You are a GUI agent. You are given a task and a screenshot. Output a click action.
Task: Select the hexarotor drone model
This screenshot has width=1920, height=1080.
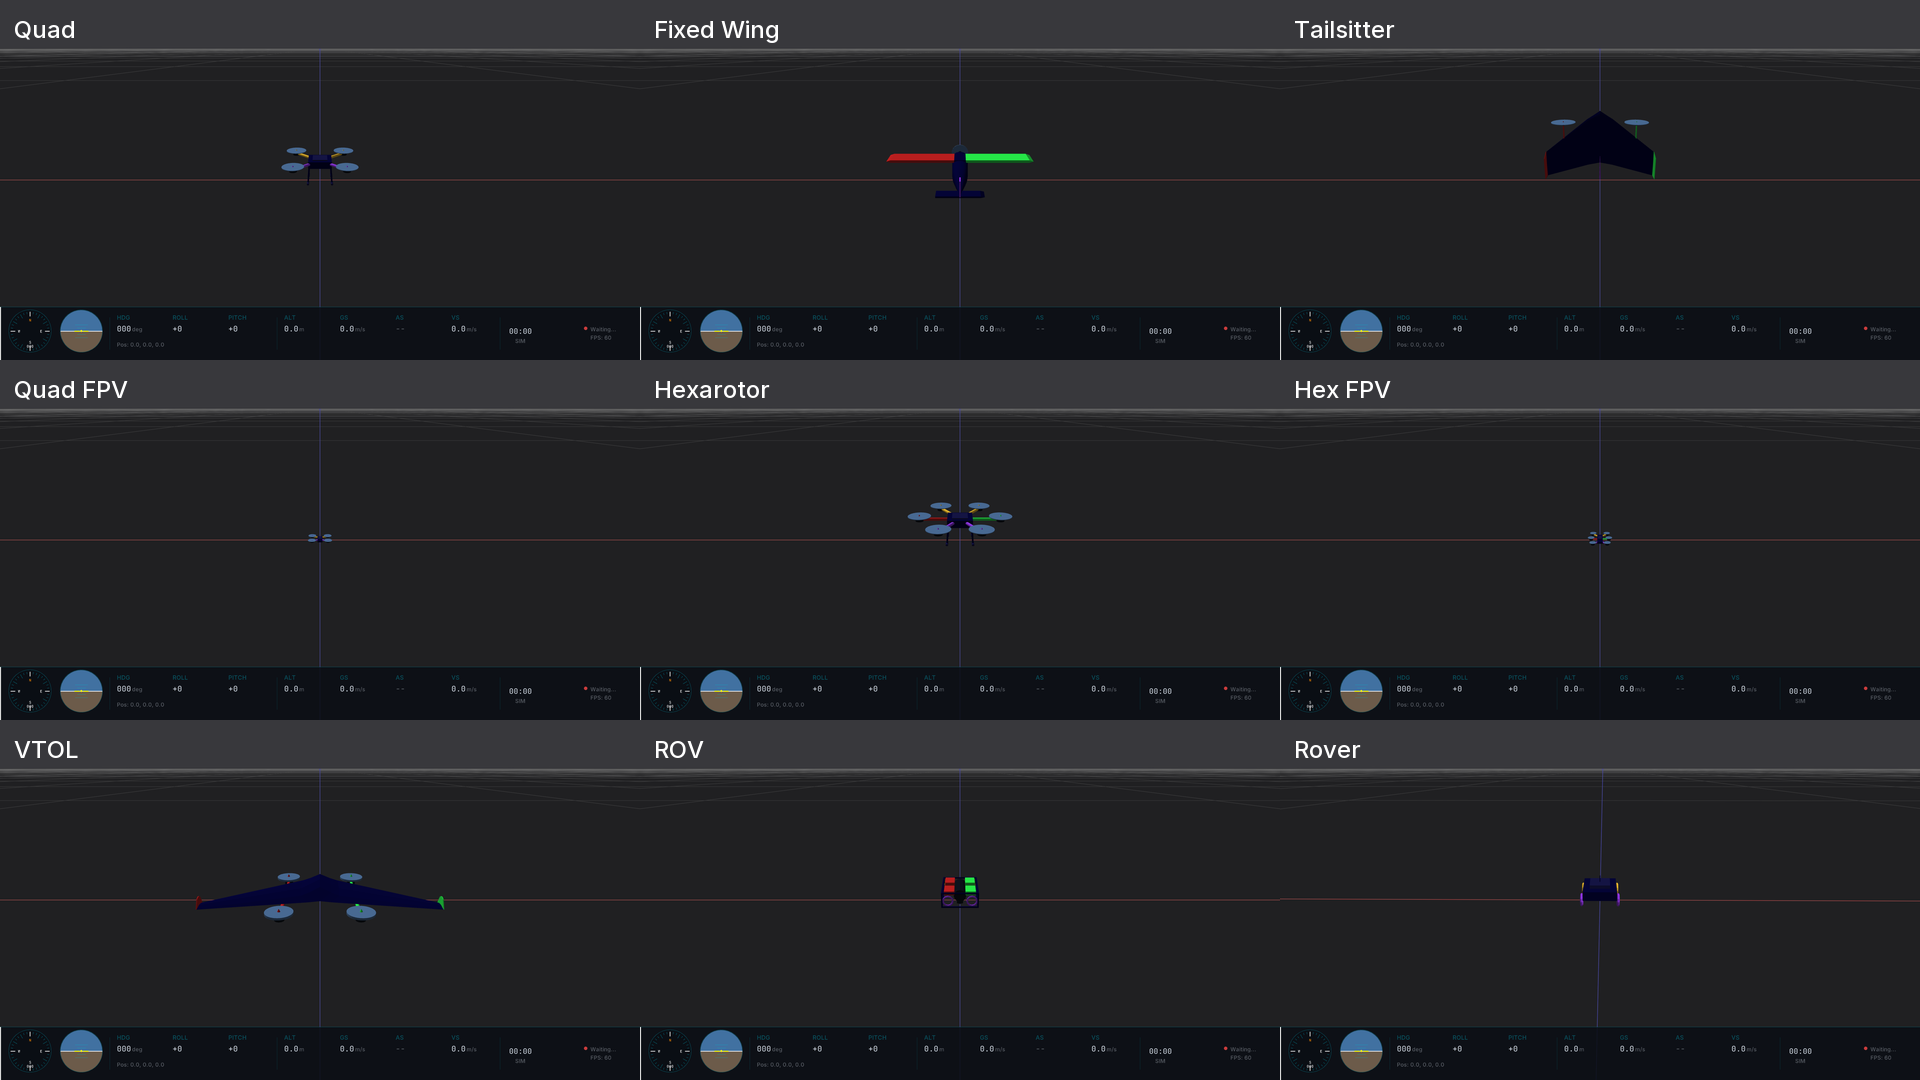click(960, 520)
